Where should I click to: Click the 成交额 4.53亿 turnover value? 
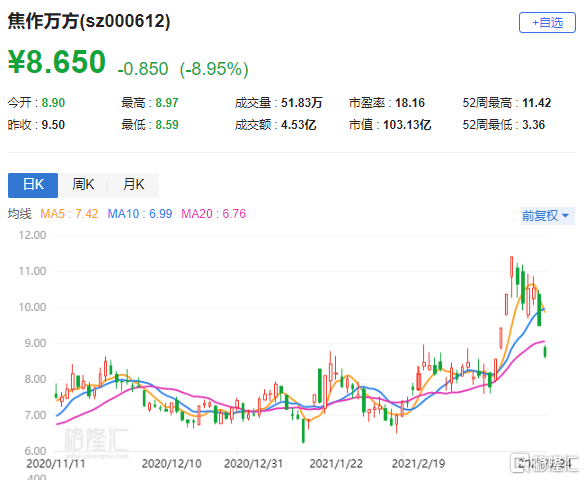coord(298,125)
